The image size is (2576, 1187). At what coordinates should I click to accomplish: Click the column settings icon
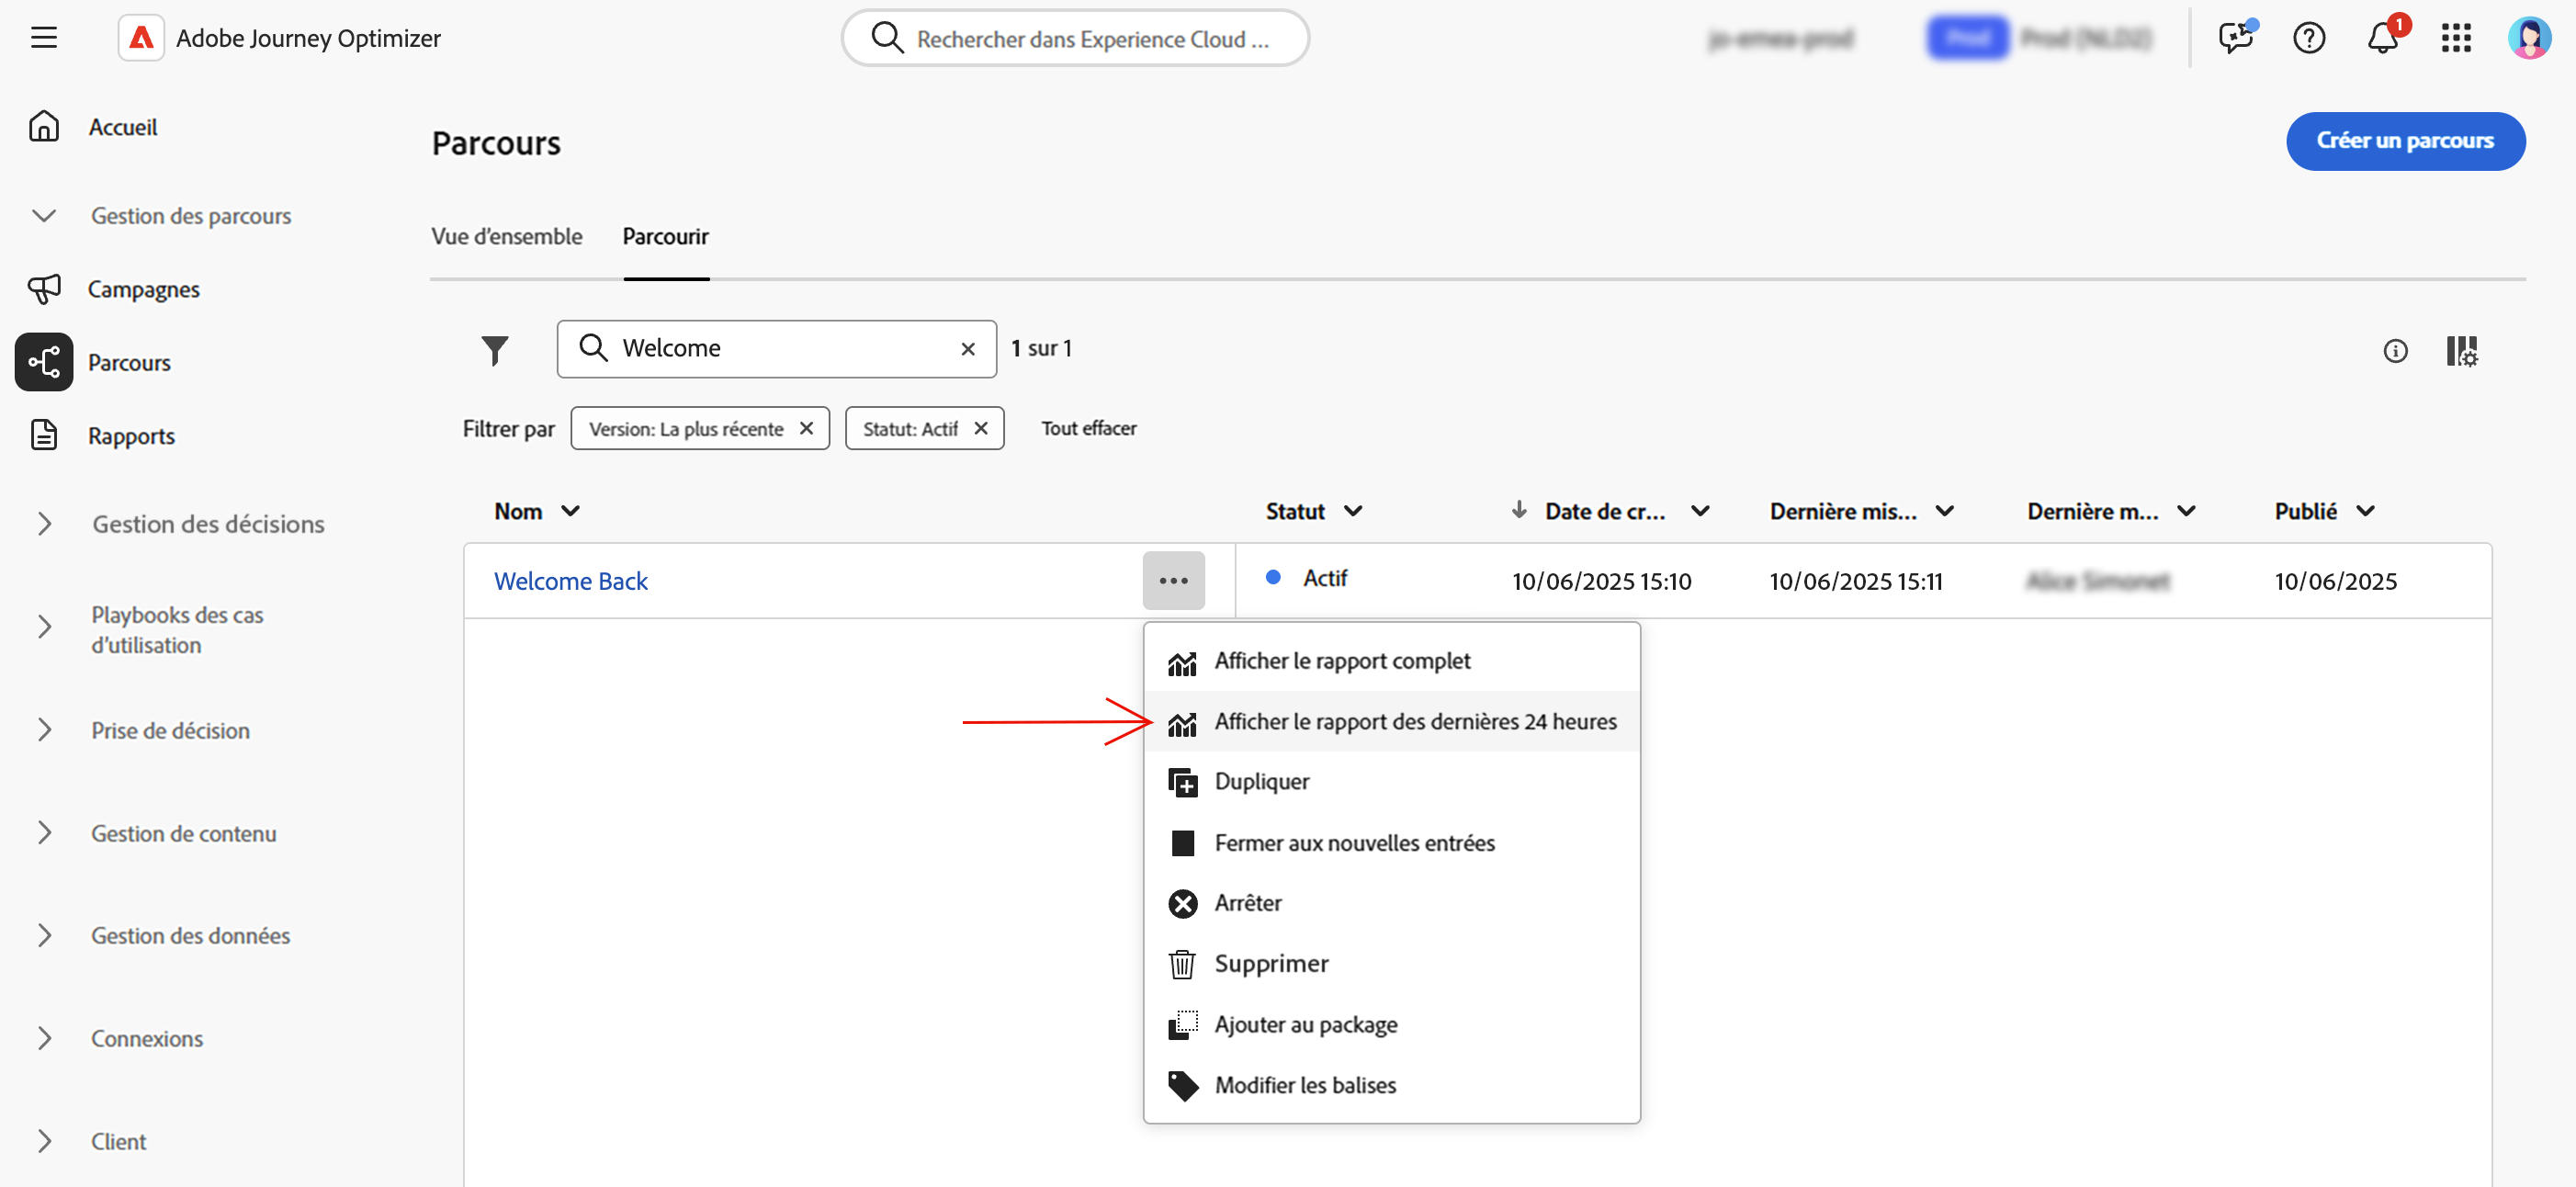tap(2460, 351)
